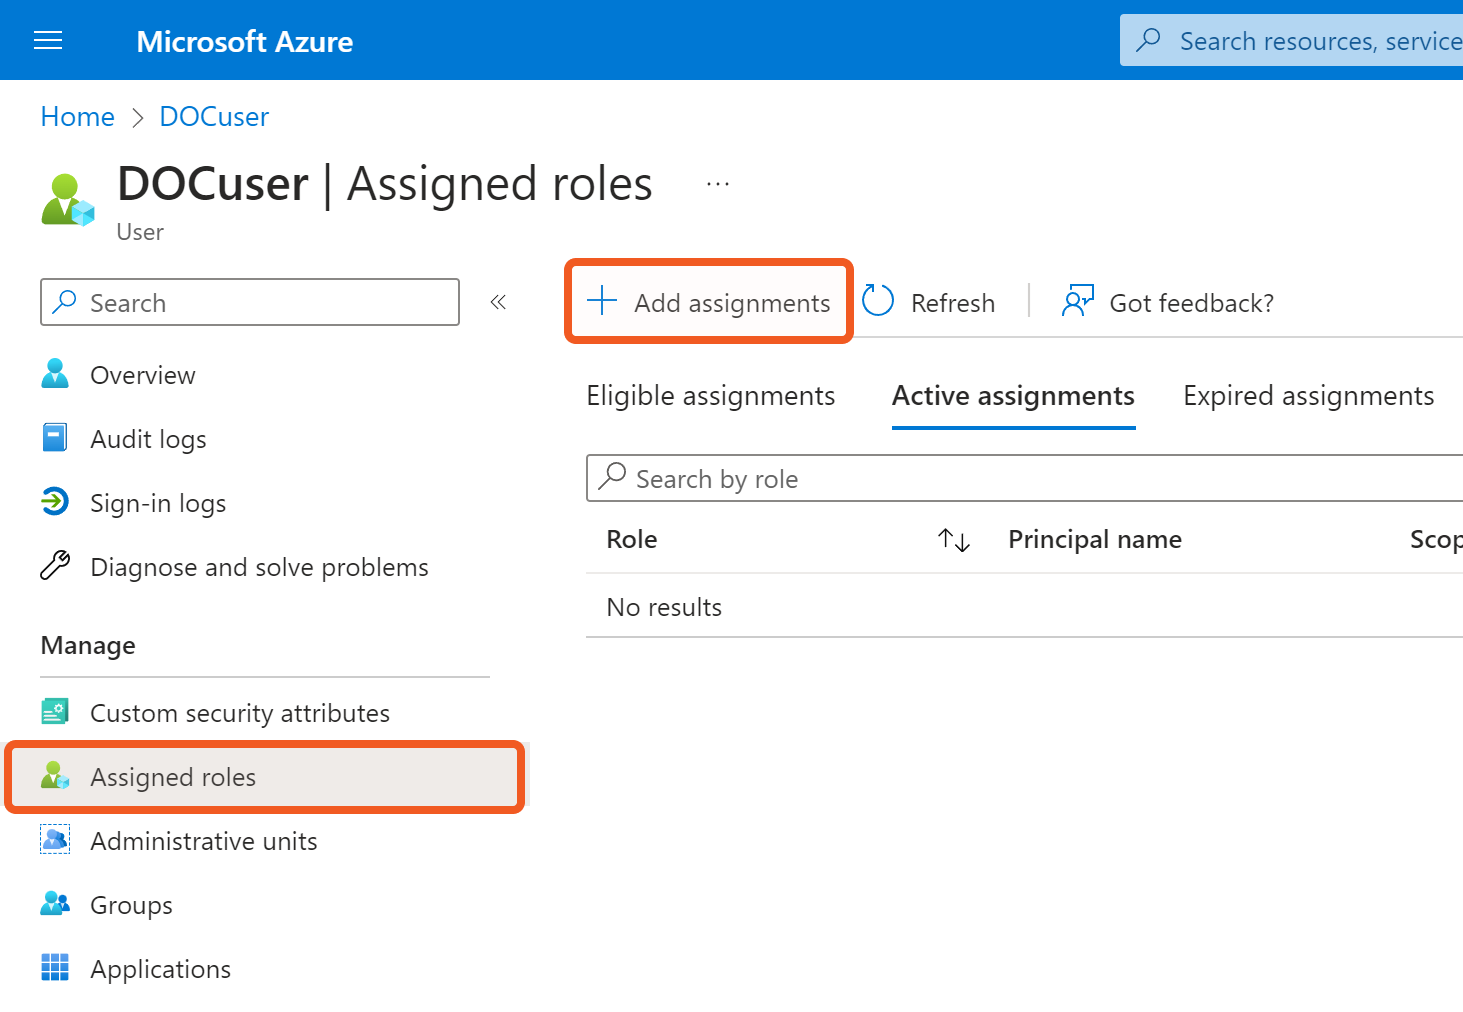
Task: Collapse the sidebar using the double chevron
Action: 498,301
